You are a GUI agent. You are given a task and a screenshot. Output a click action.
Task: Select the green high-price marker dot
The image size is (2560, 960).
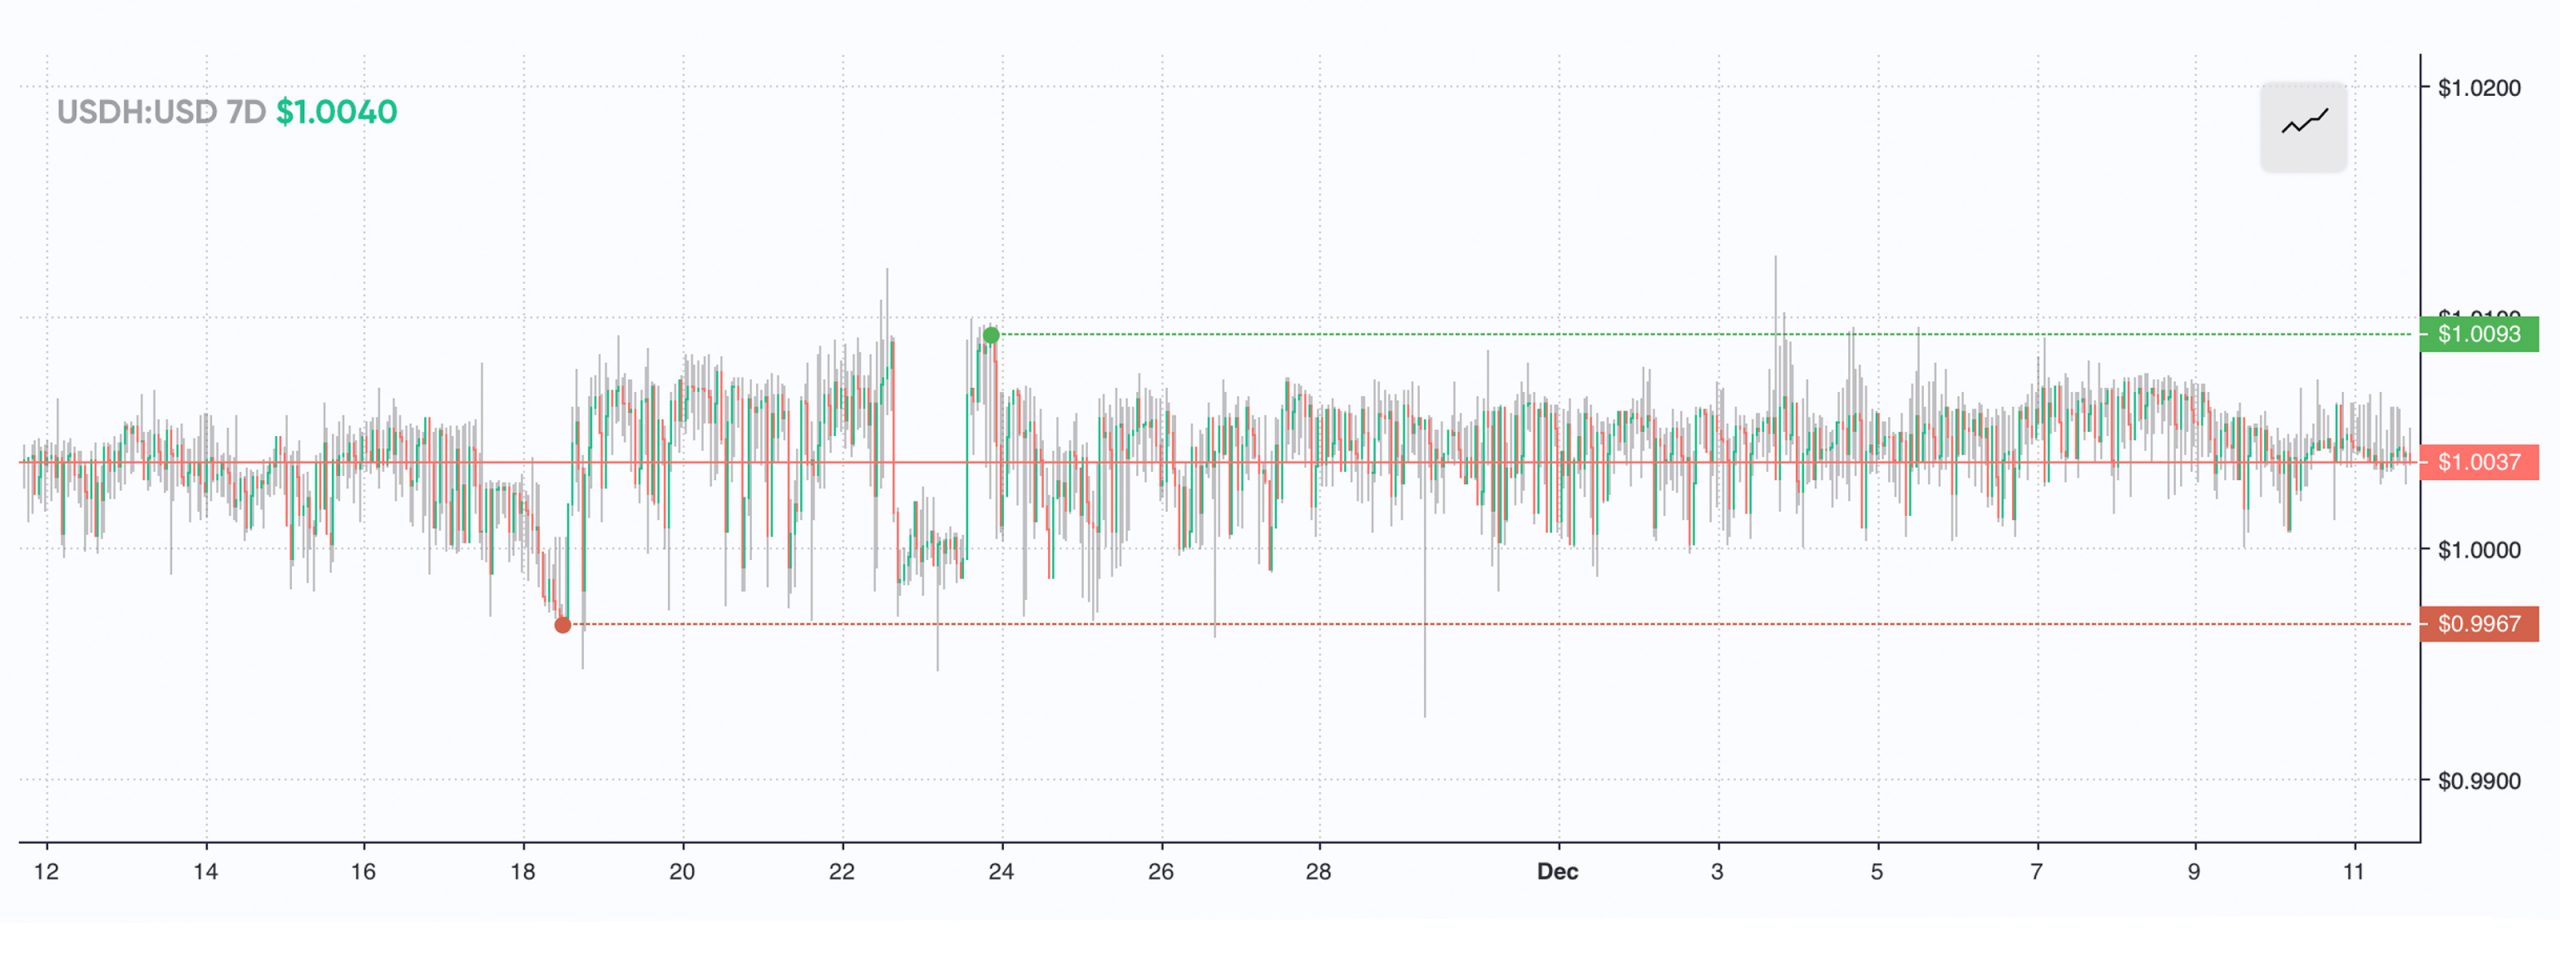click(x=991, y=335)
